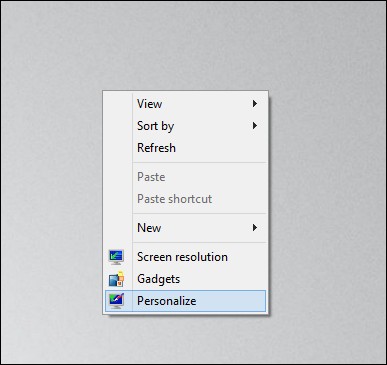The width and height of the screenshot is (387, 365).
Task: Click the Gadgets icon
Action: coord(116,279)
